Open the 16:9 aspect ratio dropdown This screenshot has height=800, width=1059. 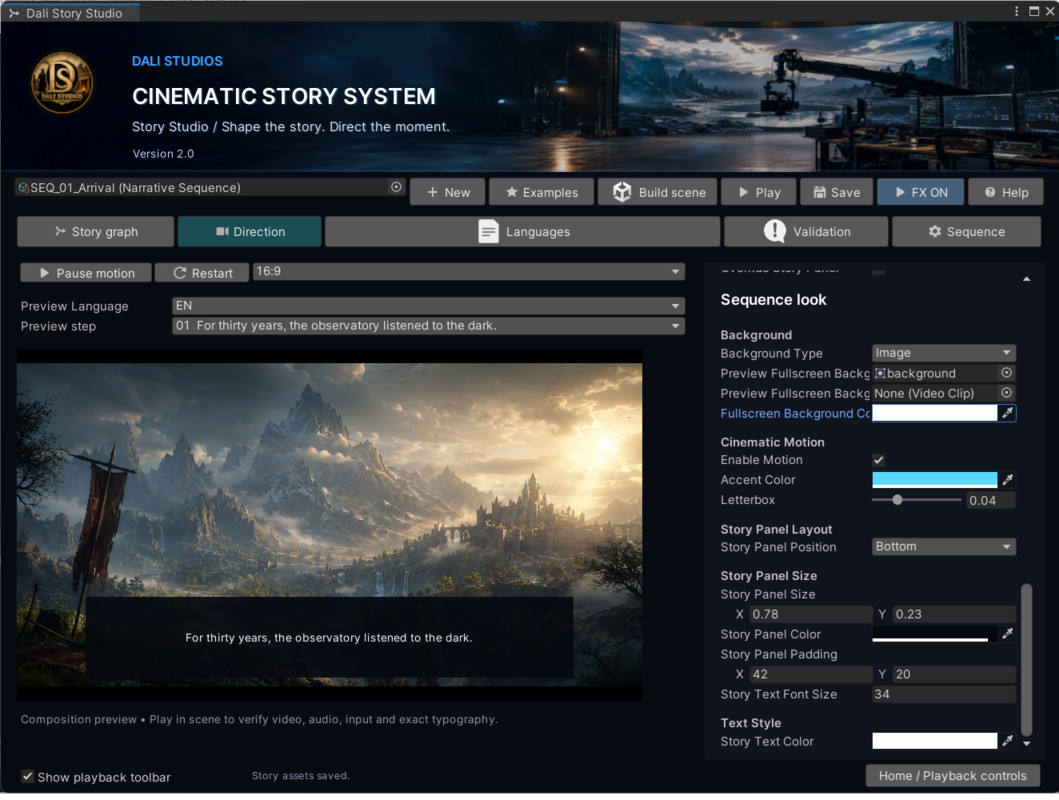469,271
